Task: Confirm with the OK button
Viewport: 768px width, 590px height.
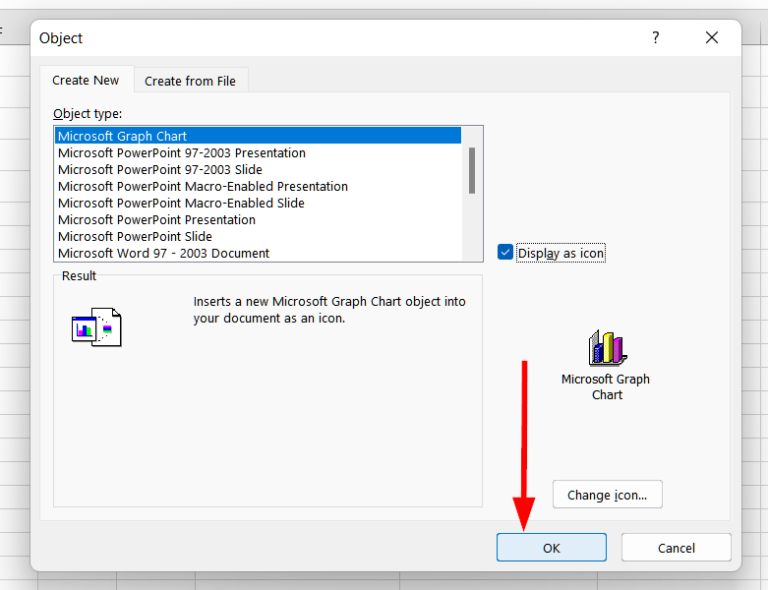Action: click(552, 547)
